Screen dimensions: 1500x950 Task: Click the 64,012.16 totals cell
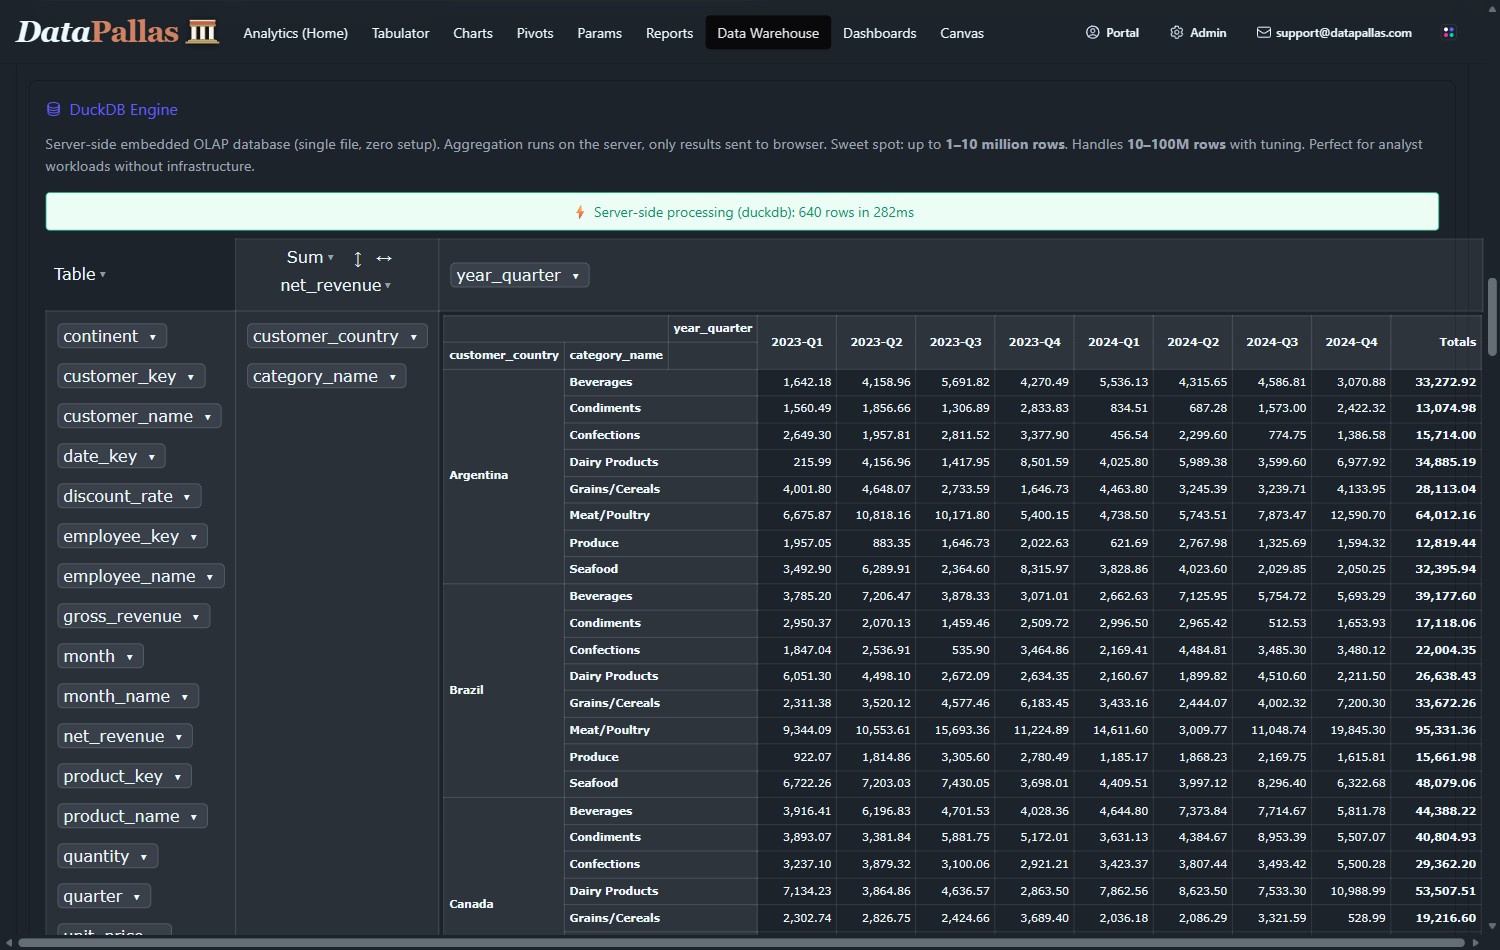tap(1436, 515)
